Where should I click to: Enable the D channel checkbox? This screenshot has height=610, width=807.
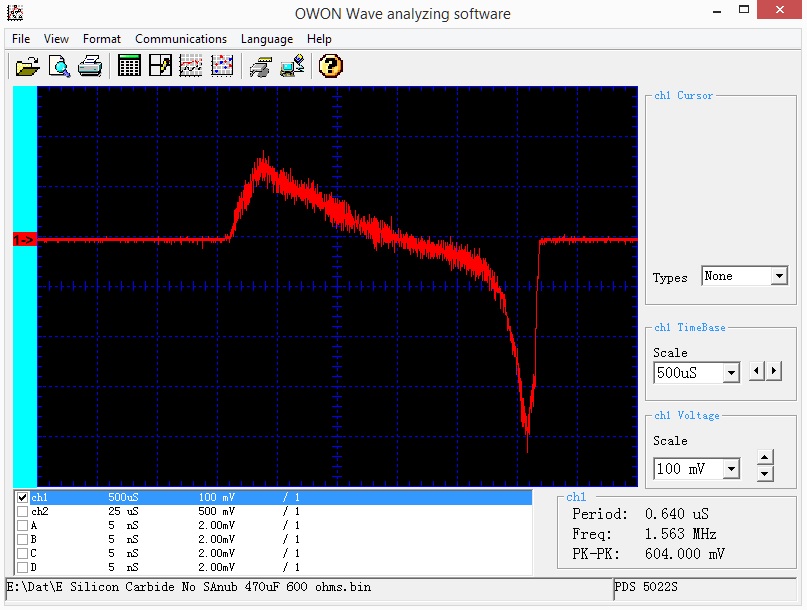22,567
